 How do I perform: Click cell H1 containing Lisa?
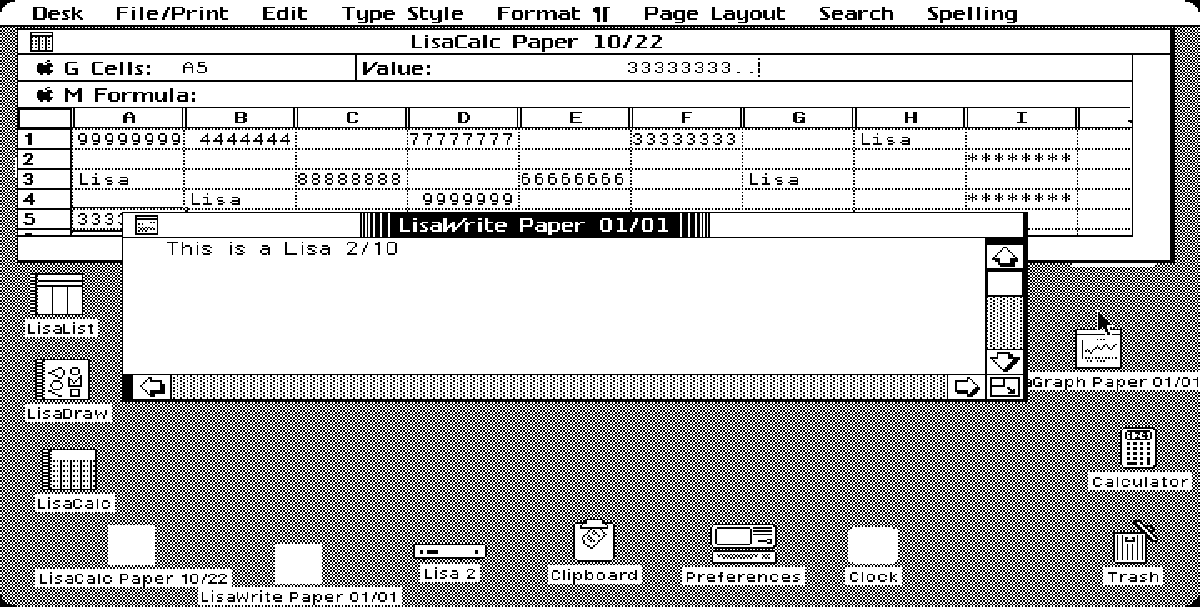[x=910, y=140]
